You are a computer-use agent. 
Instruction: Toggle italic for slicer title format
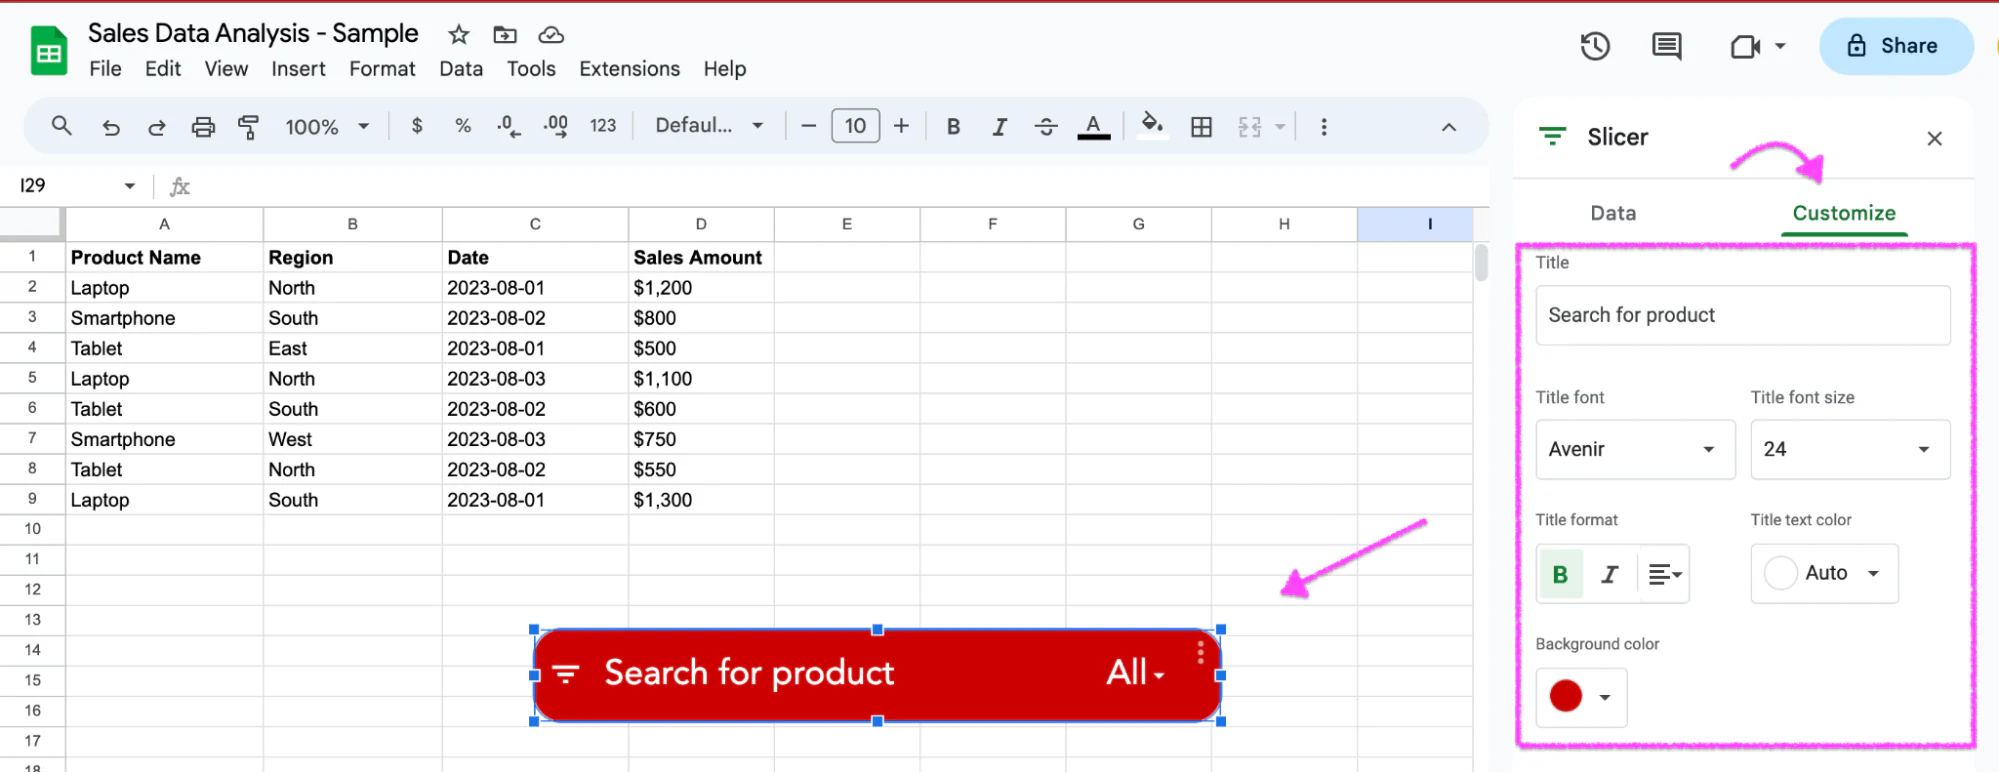point(1609,574)
